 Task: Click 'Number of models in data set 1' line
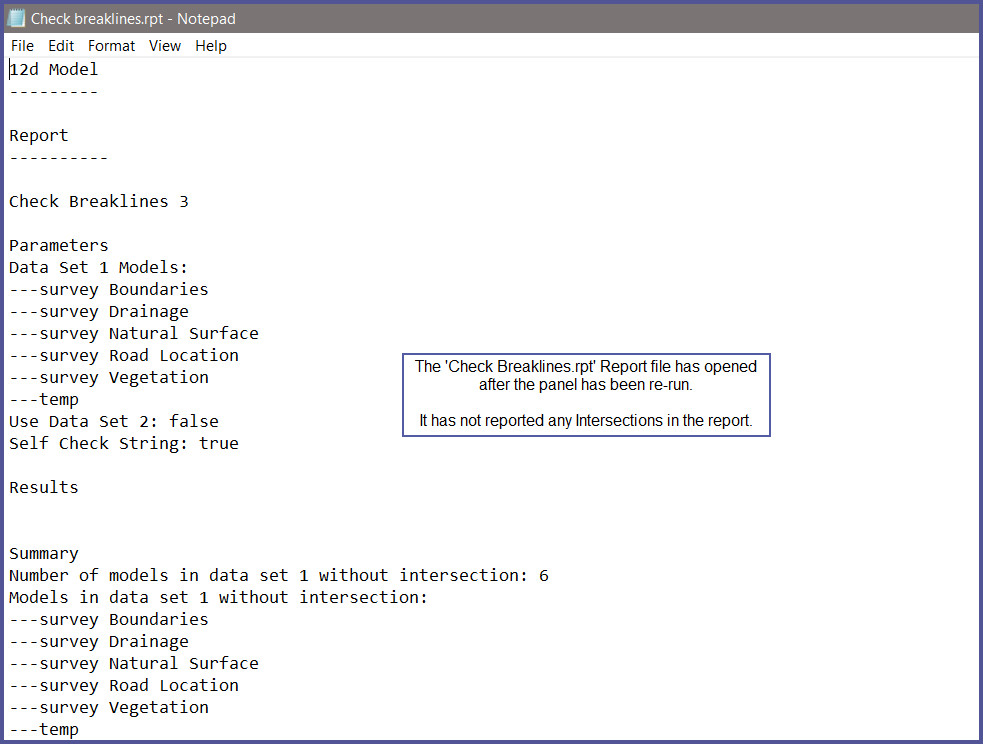[279, 575]
